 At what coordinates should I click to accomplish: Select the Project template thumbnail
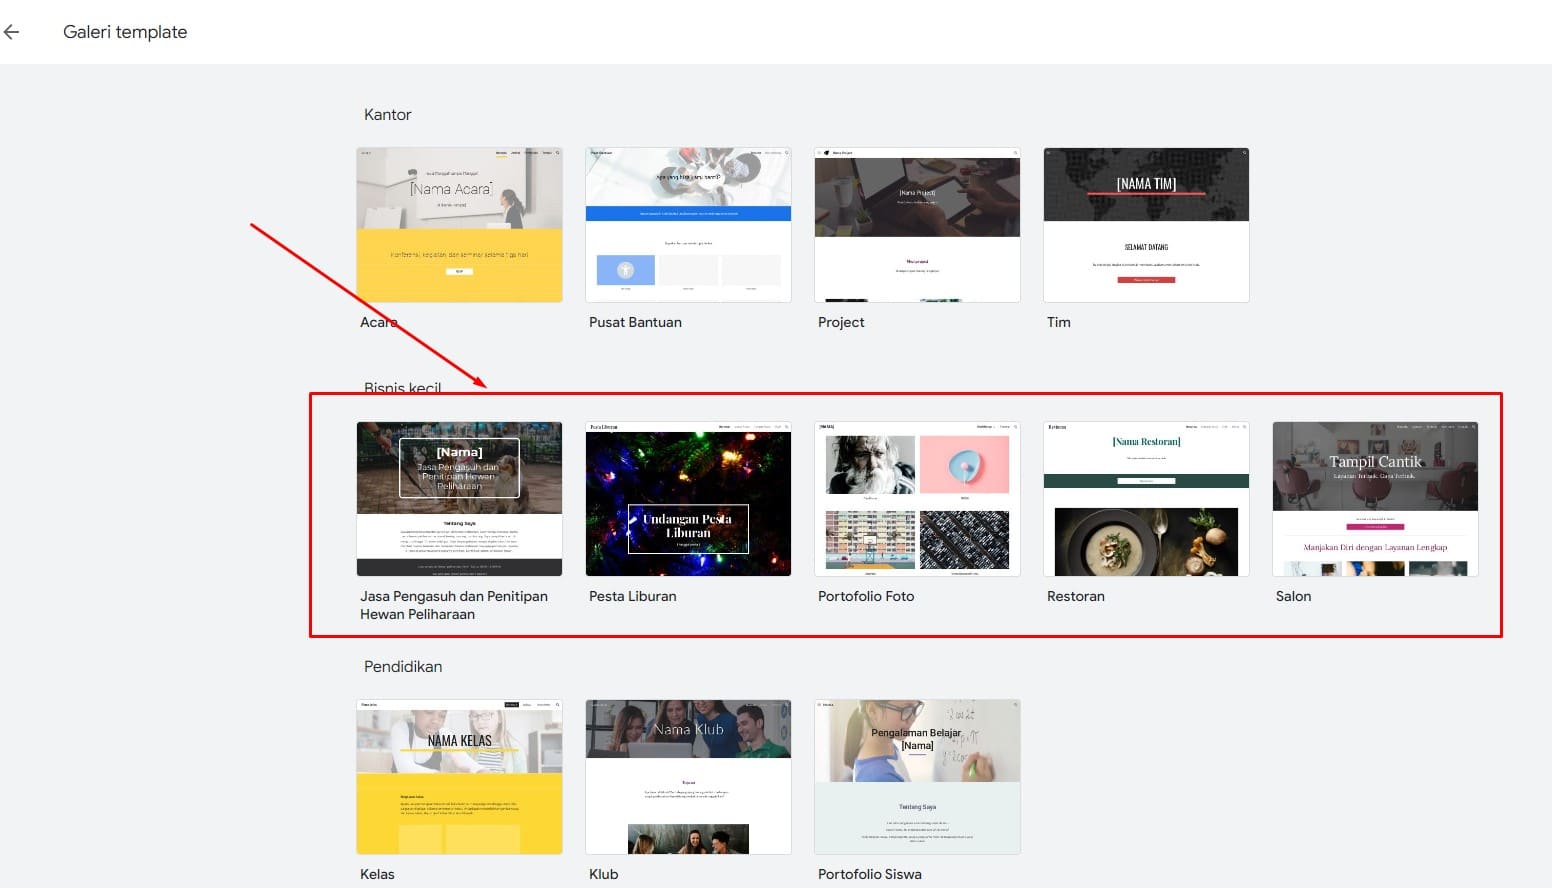point(917,225)
